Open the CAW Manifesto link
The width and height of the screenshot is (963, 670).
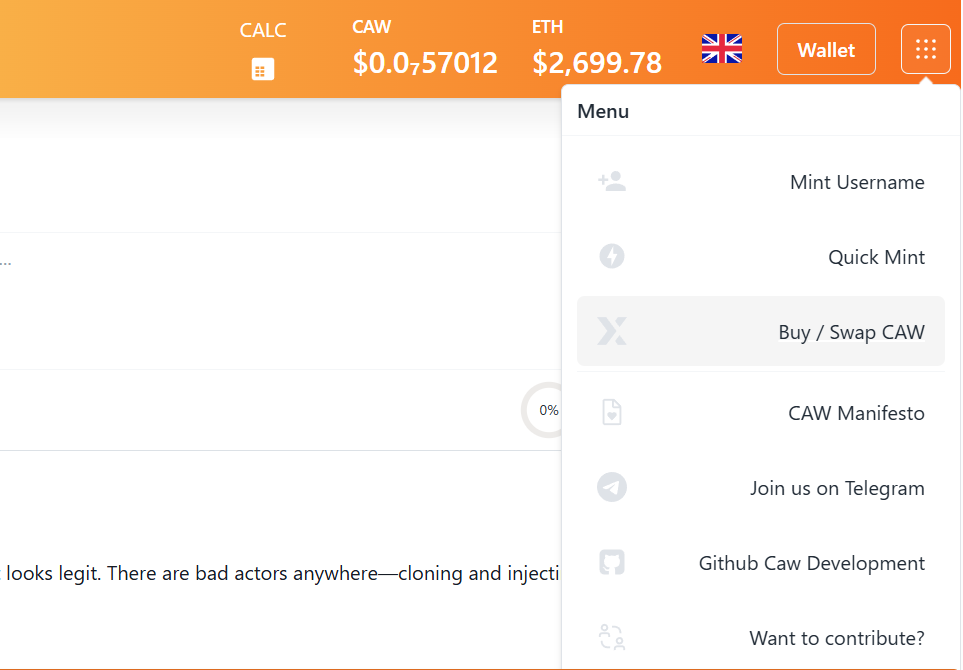tap(760, 413)
